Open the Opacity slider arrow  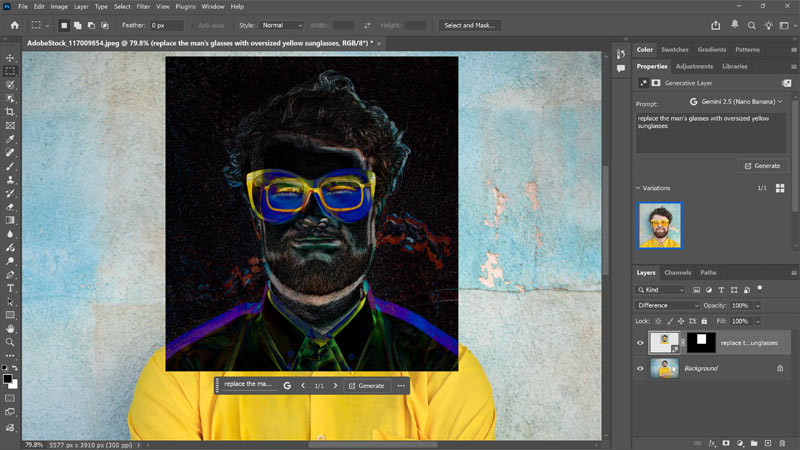point(758,306)
